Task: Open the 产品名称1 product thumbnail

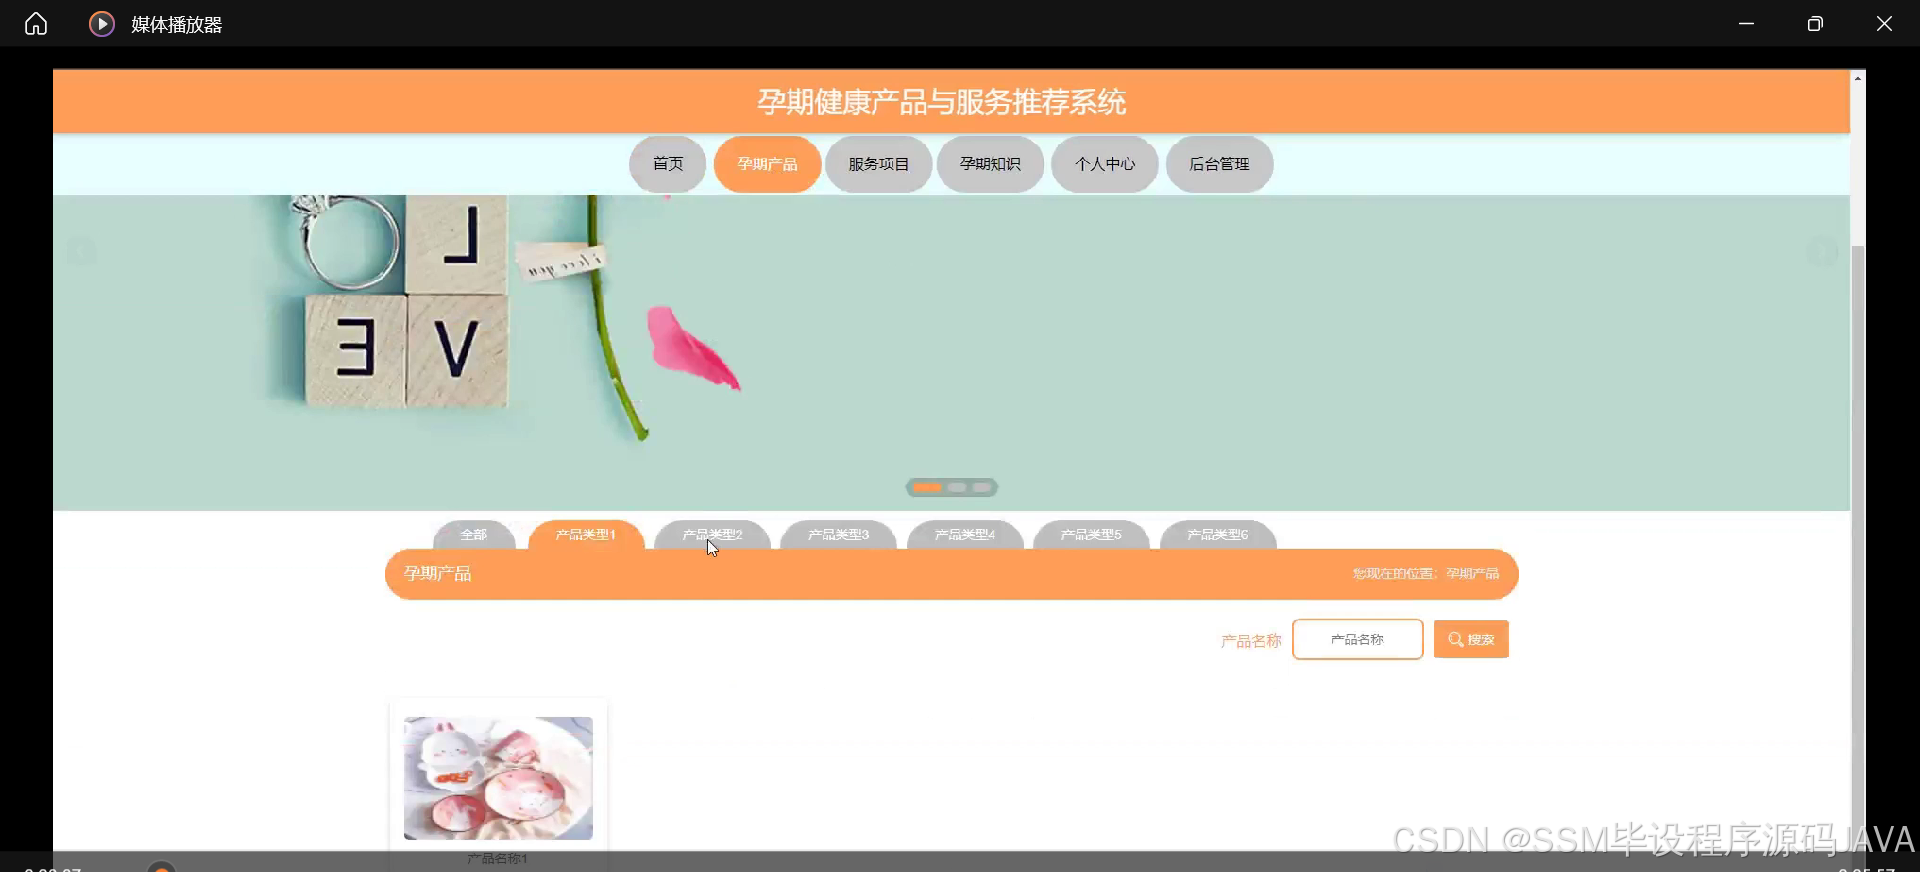Action: (x=498, y=778)
